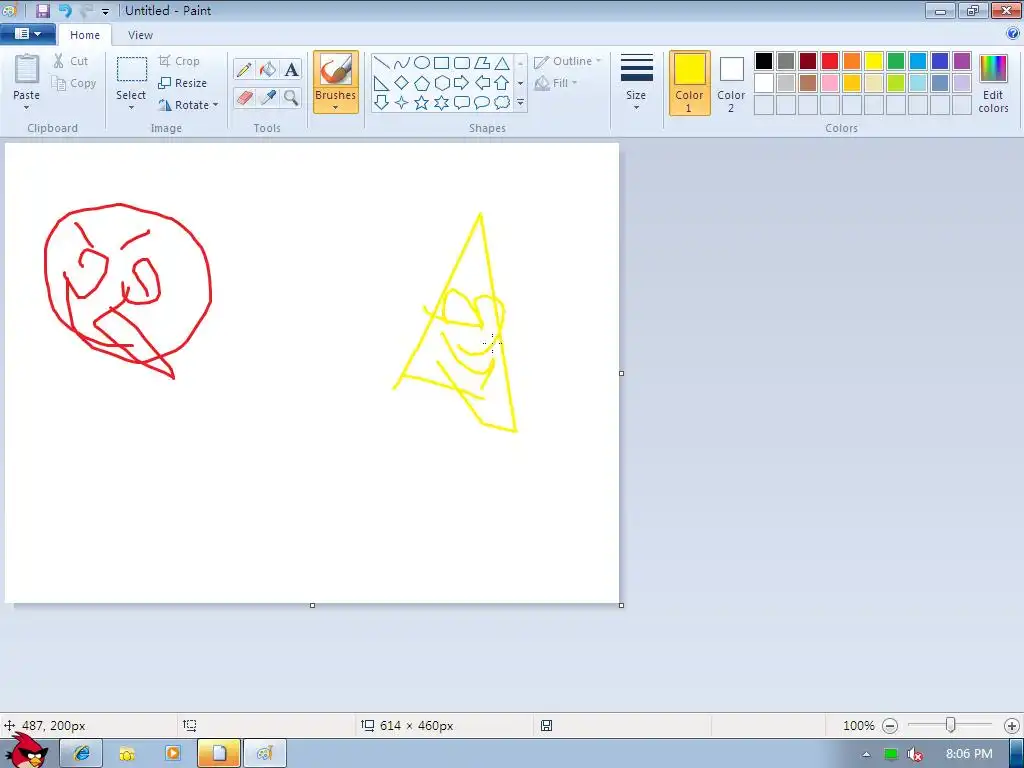
Task: Choose the Cloud callout shape
Action: pos(502,103)
